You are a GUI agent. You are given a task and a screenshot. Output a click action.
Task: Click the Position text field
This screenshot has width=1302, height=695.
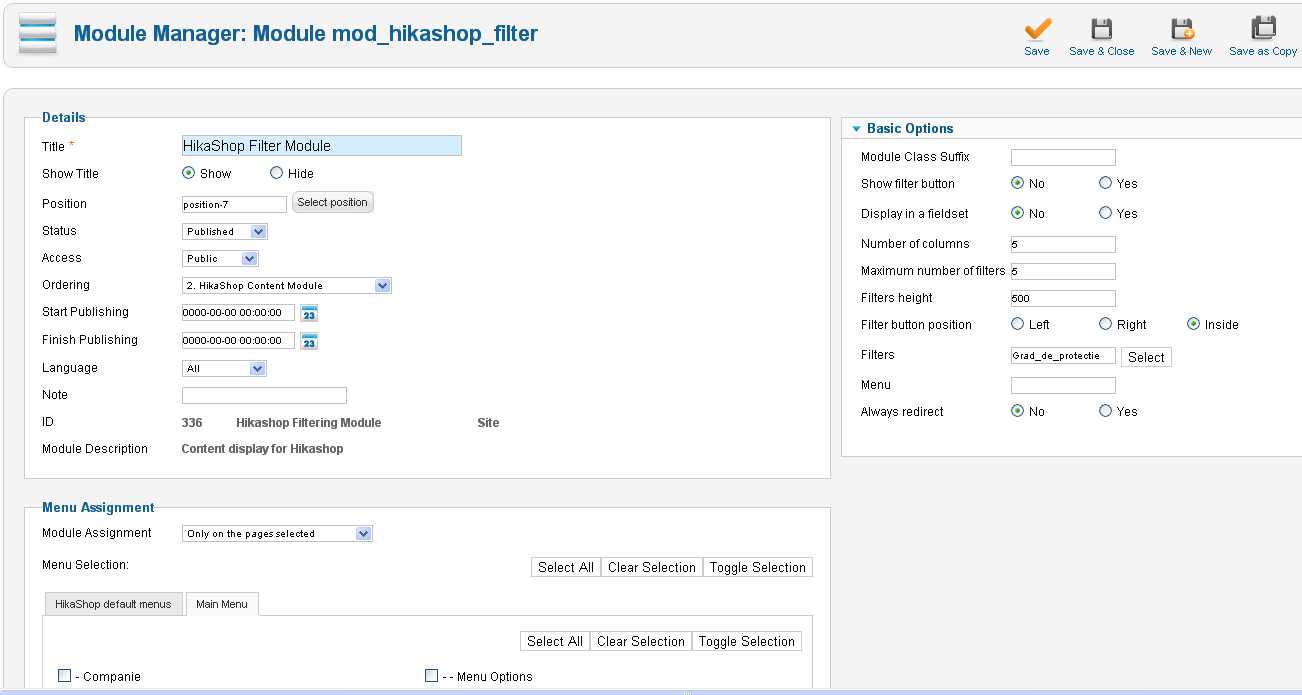click(x=234, y=204)
